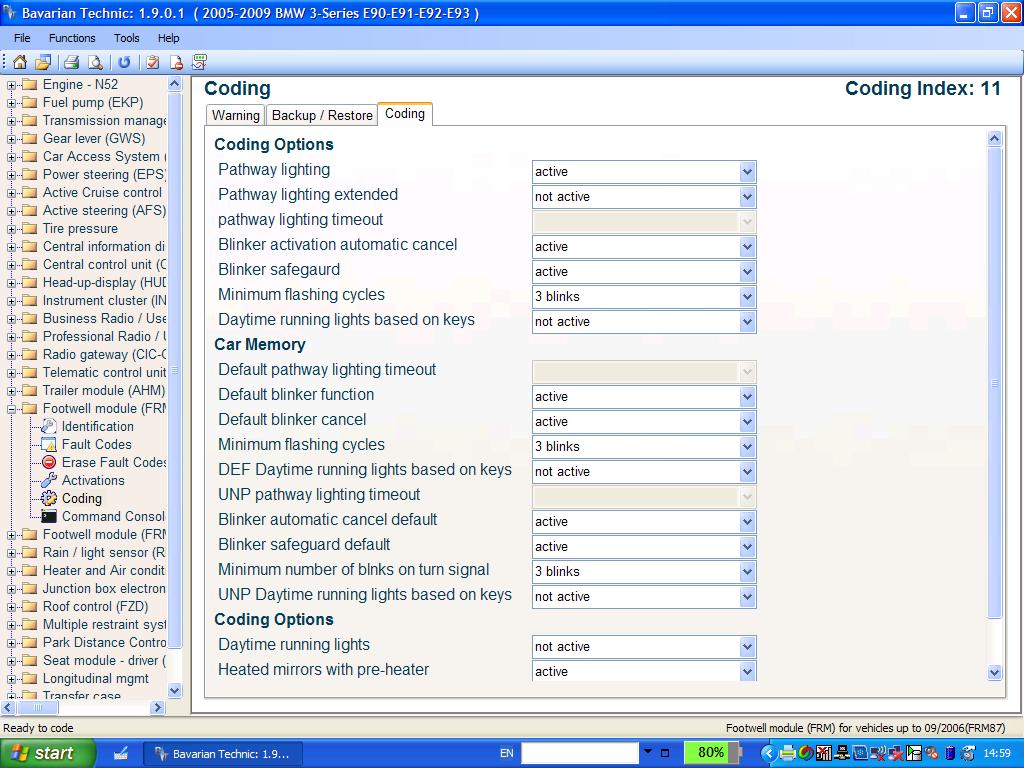Click coding panel scrollbar down arrow
The image size is (1024, 768).
point(994,672)
